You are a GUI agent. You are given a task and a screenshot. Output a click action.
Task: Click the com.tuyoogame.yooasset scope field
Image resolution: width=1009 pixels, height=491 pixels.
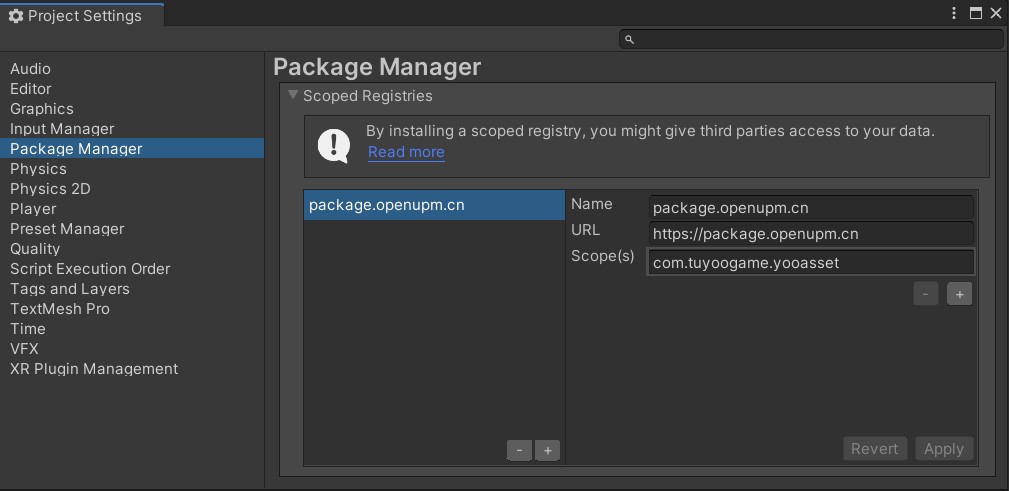pos(811,262)
